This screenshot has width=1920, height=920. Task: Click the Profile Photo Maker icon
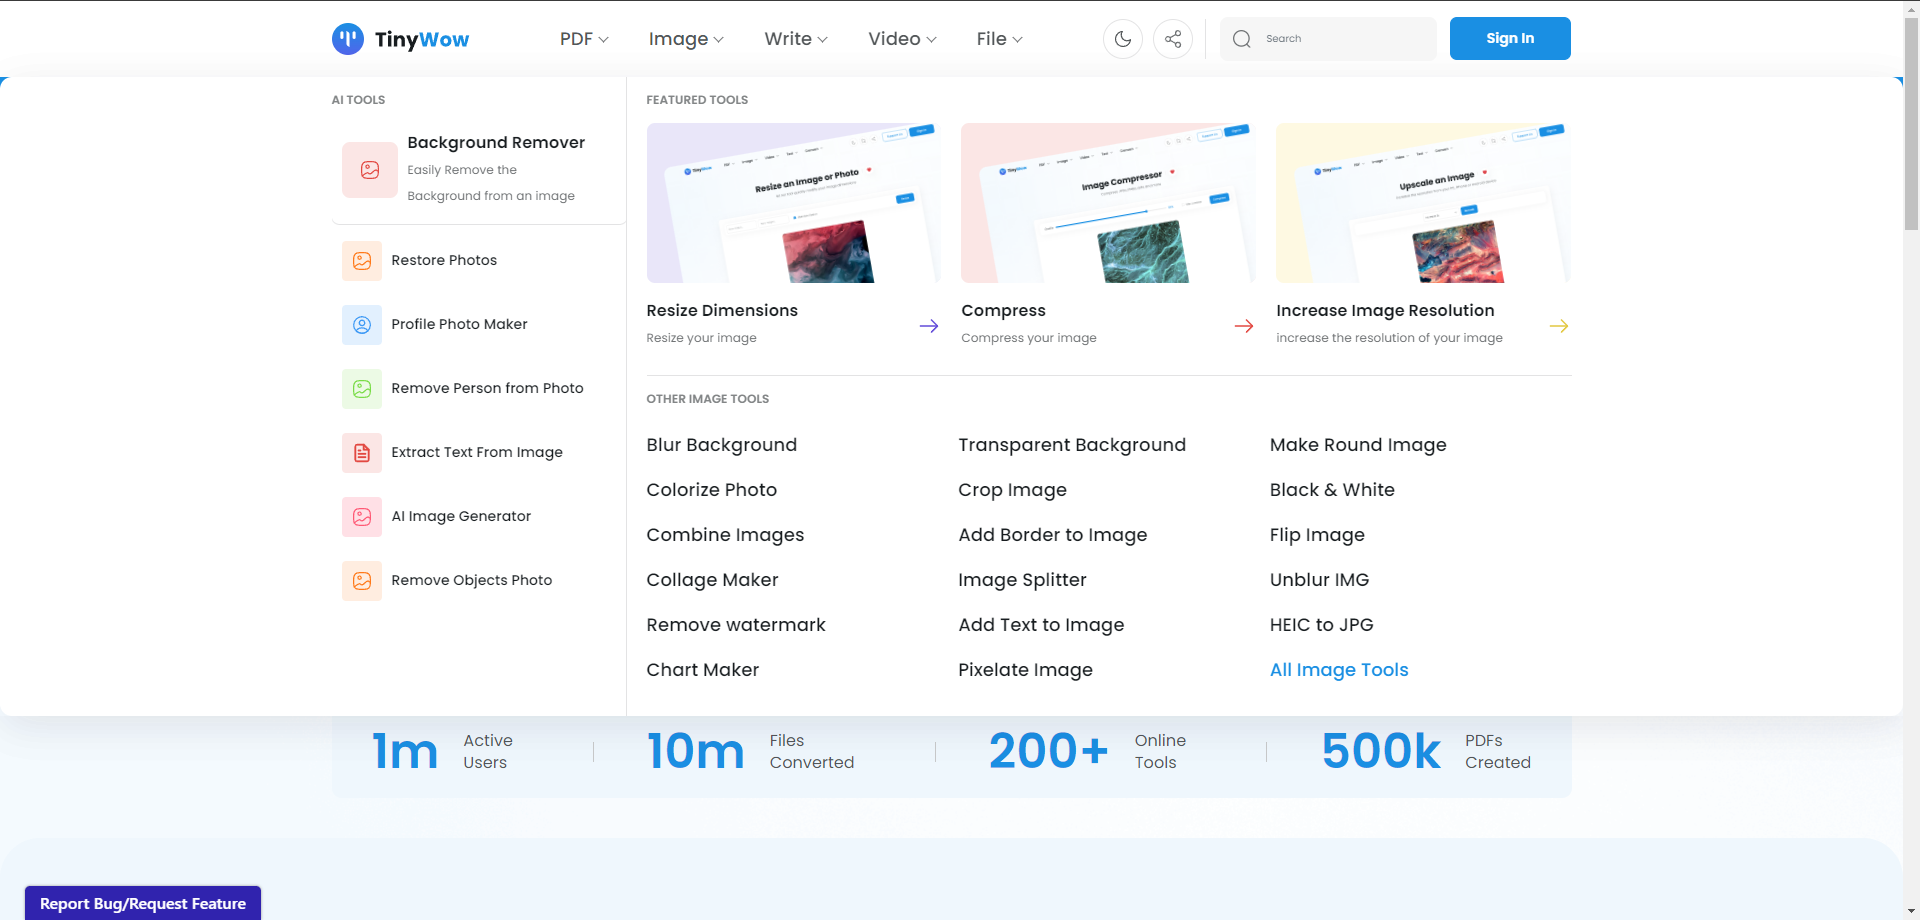(362, 325)
